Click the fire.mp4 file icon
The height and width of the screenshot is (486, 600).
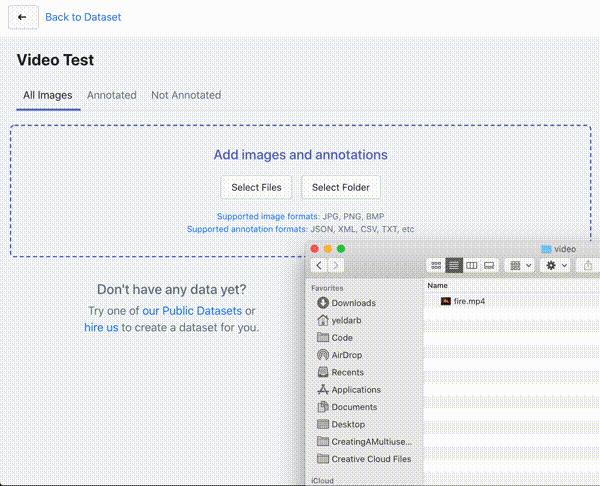(x=445, y=302)
